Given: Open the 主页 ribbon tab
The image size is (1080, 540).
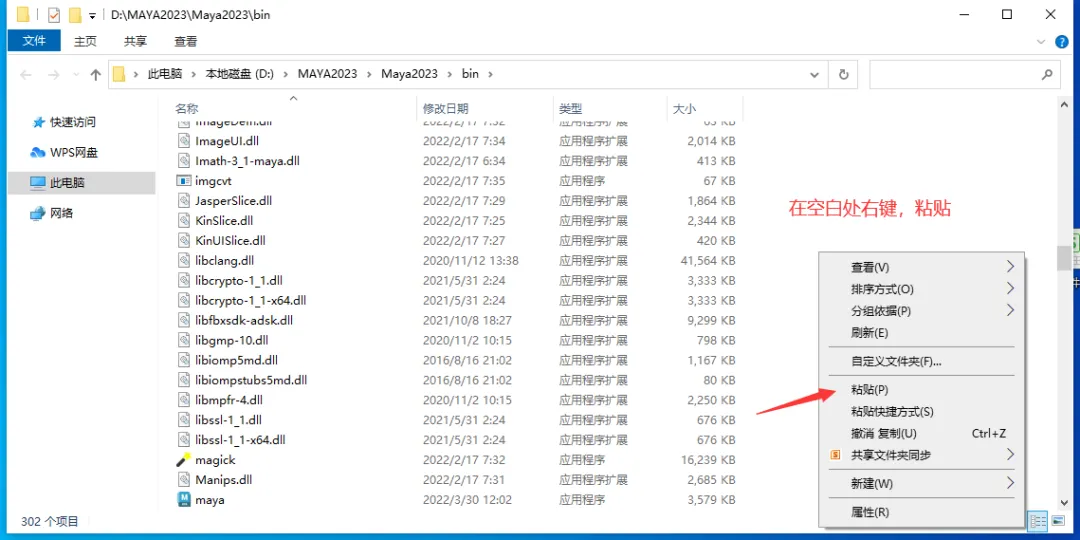Looking at the screenshot, I should pyautogui.click(x=85, y=41).
